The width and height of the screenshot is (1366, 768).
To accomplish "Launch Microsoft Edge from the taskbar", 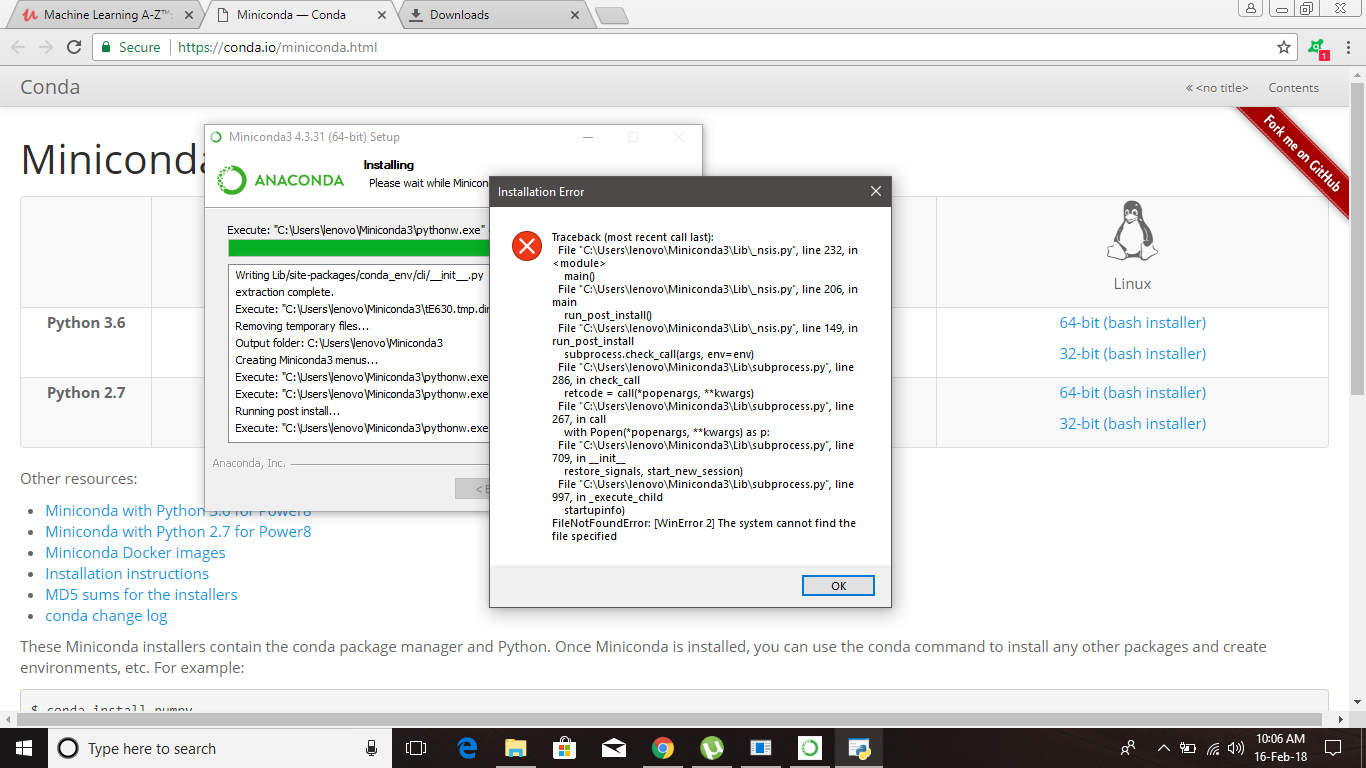I will [466, 747].
